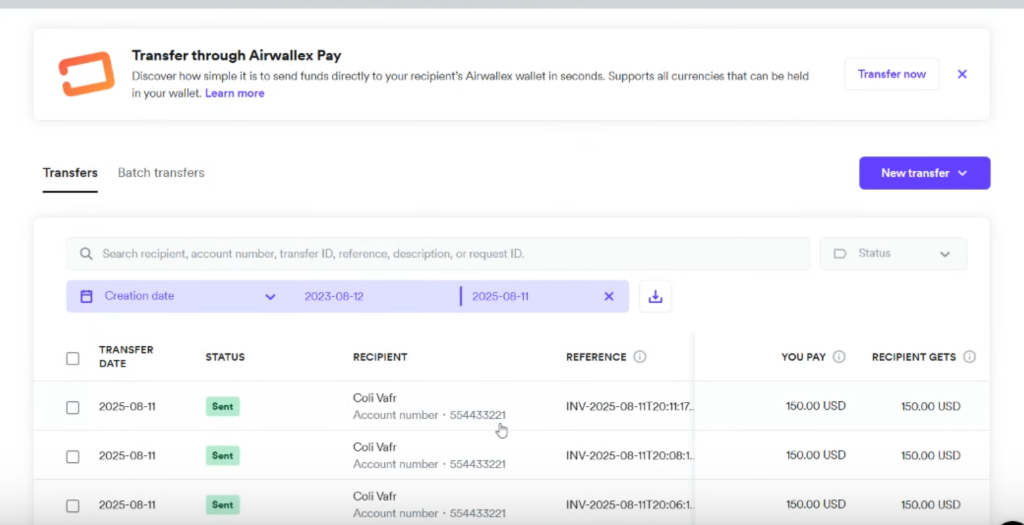This screenshot has width=1024, height=525.
Task: Click the New transfer chevron arrow
Action: tap(962, 173)
